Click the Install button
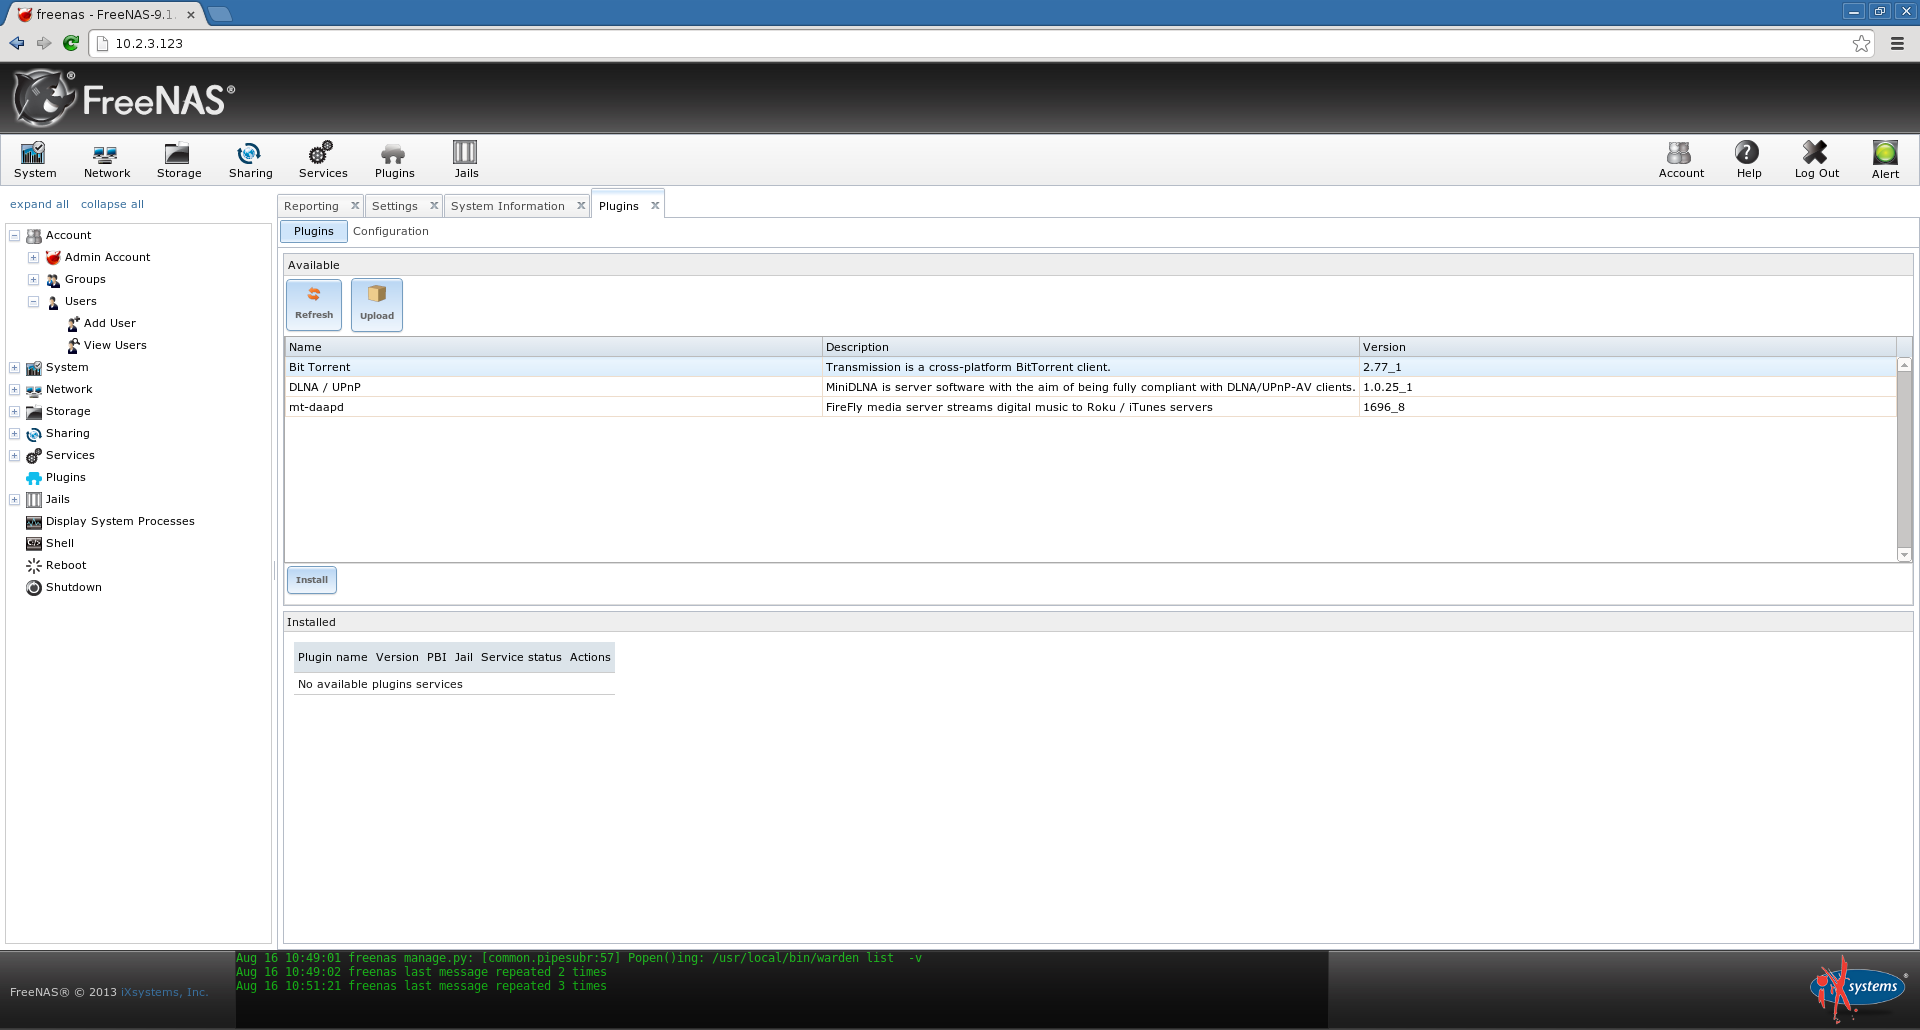 point(312,580)
